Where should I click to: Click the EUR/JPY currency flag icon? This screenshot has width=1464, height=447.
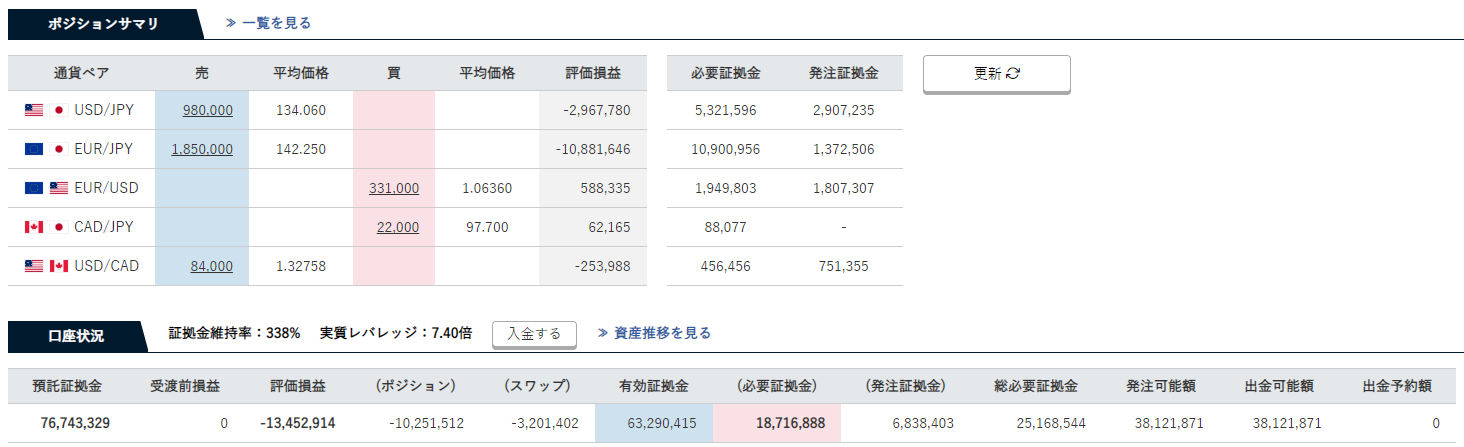point(45,149)
